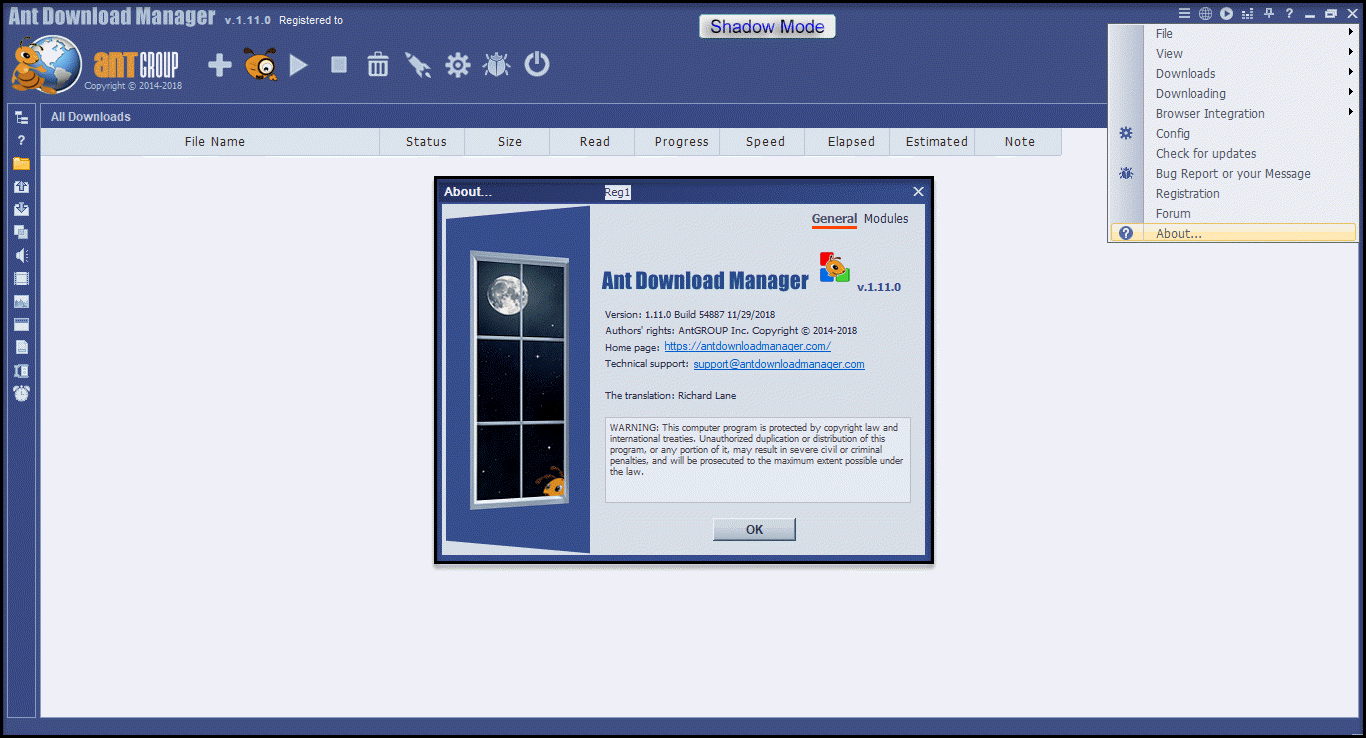This screenshot has width=1366, height=738.
Task: Click the alarm clock sidebar icon
Action: coord(21,394)
